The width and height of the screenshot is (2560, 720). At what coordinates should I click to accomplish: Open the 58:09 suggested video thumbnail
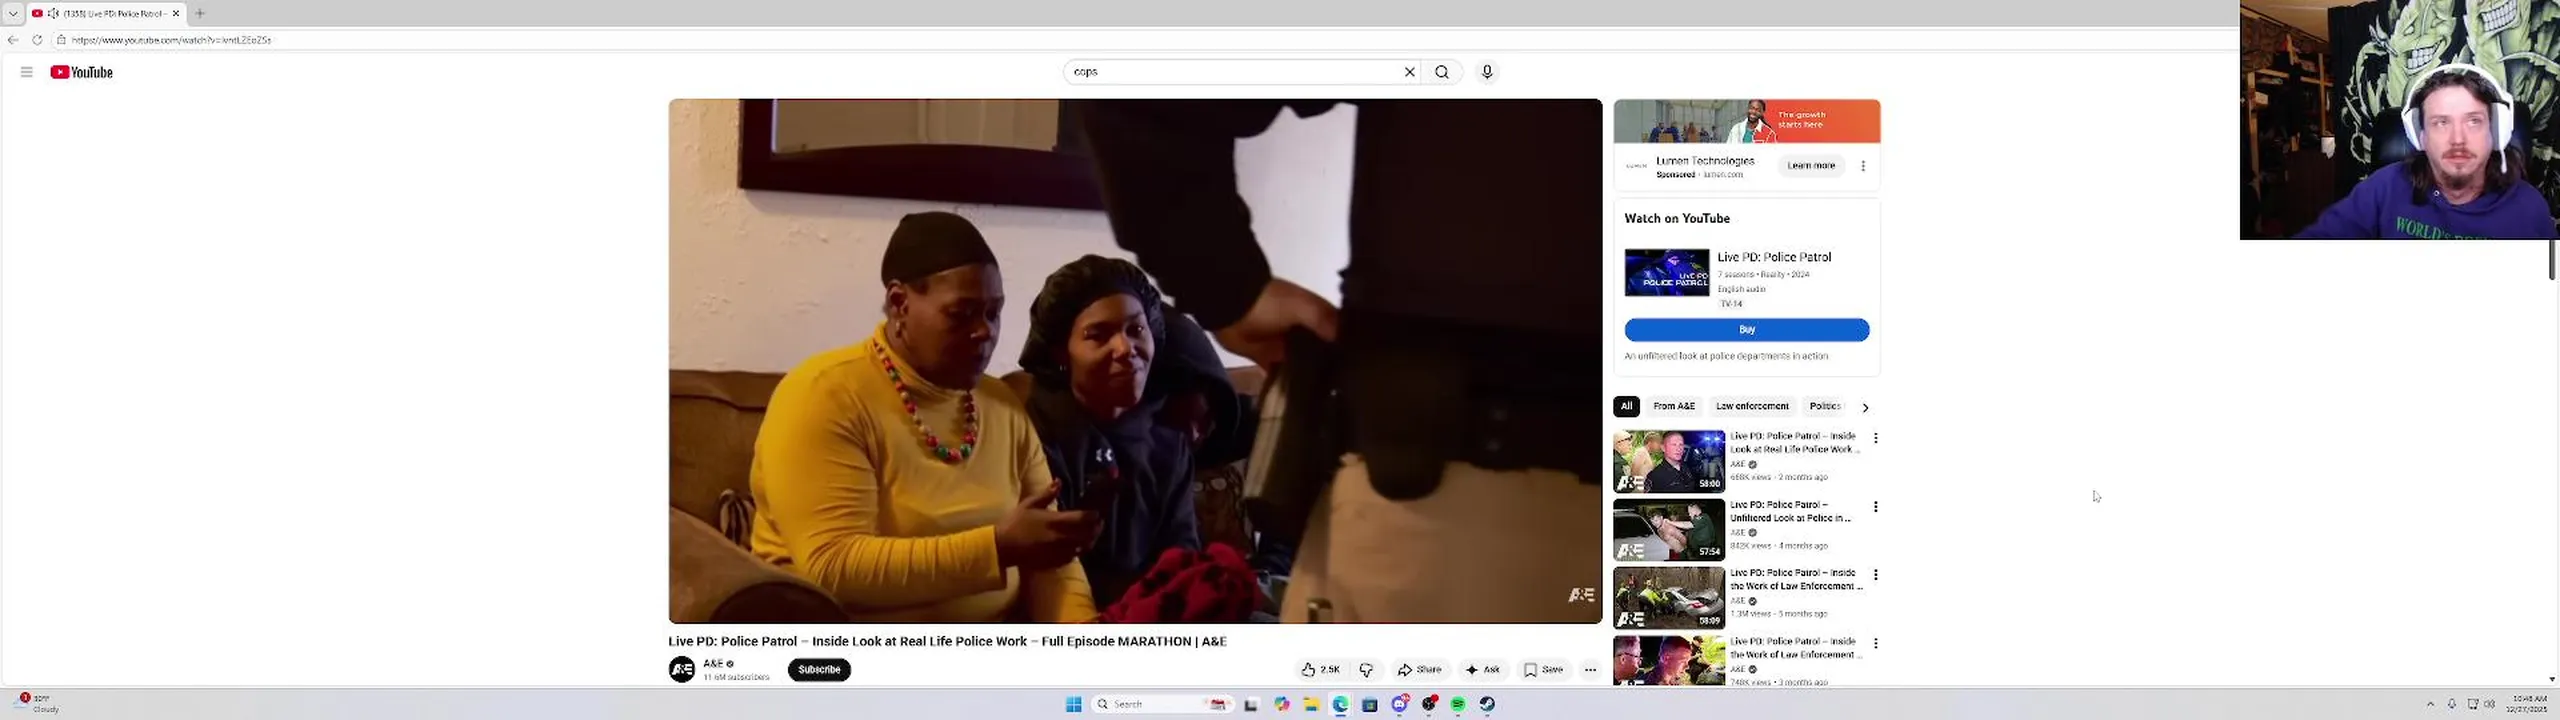pos(1669,598)
